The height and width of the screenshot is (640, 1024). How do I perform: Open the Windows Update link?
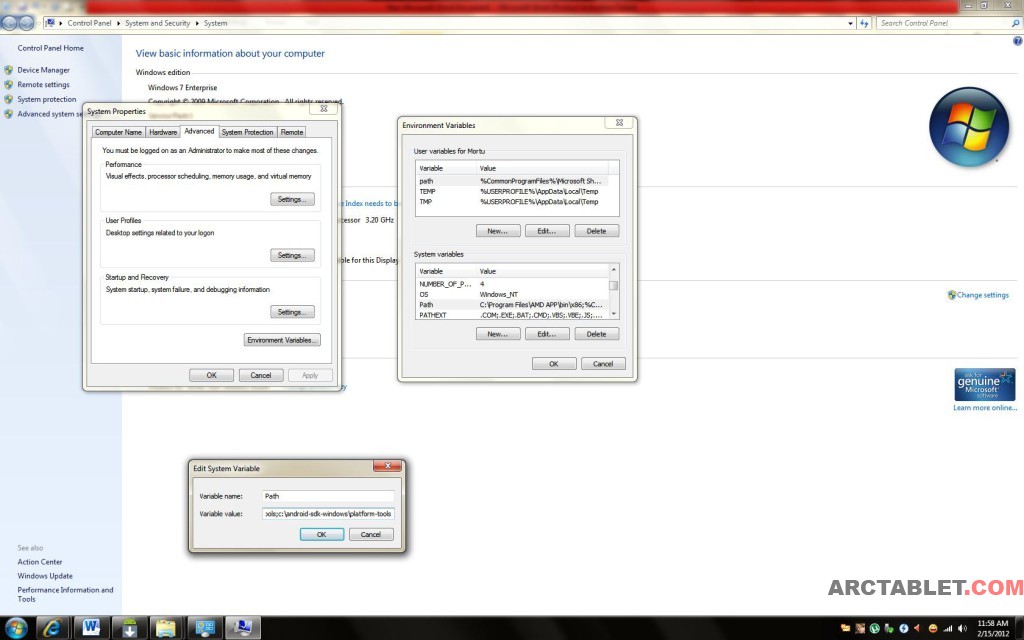click(x=45, y=576)
